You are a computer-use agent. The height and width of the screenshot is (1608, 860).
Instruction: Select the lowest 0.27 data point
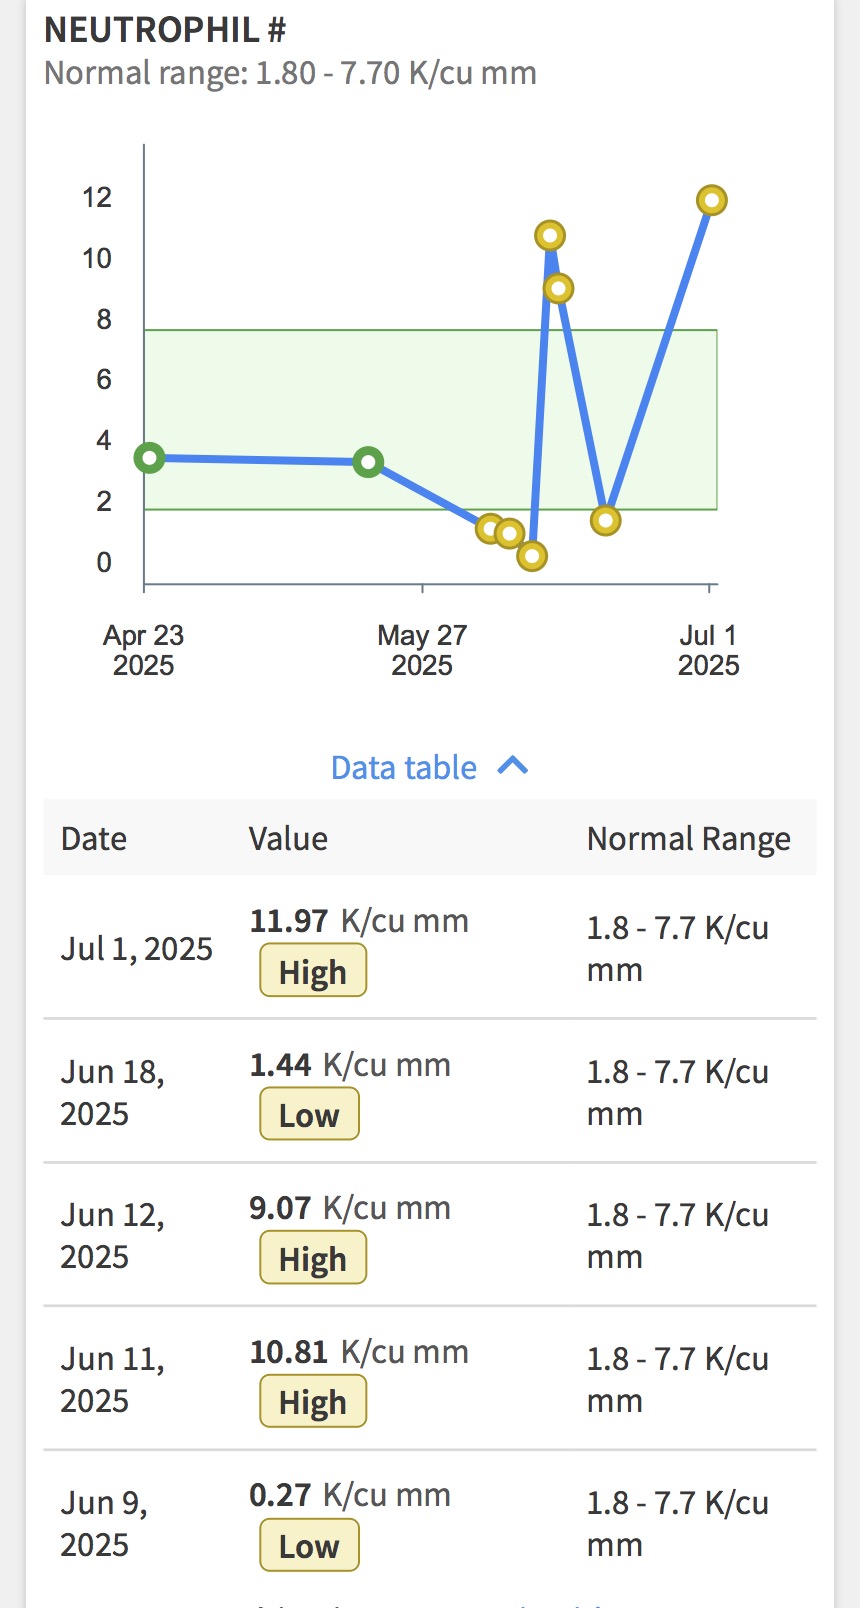(532, 556)
